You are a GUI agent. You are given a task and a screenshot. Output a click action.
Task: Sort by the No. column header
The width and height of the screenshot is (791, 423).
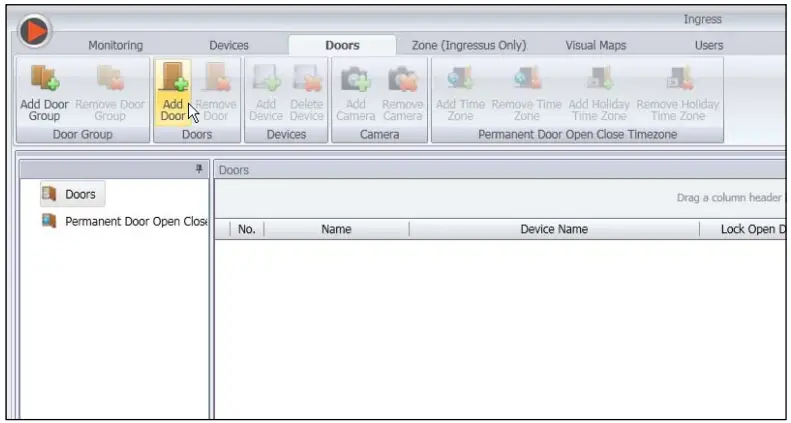[247, 229]
